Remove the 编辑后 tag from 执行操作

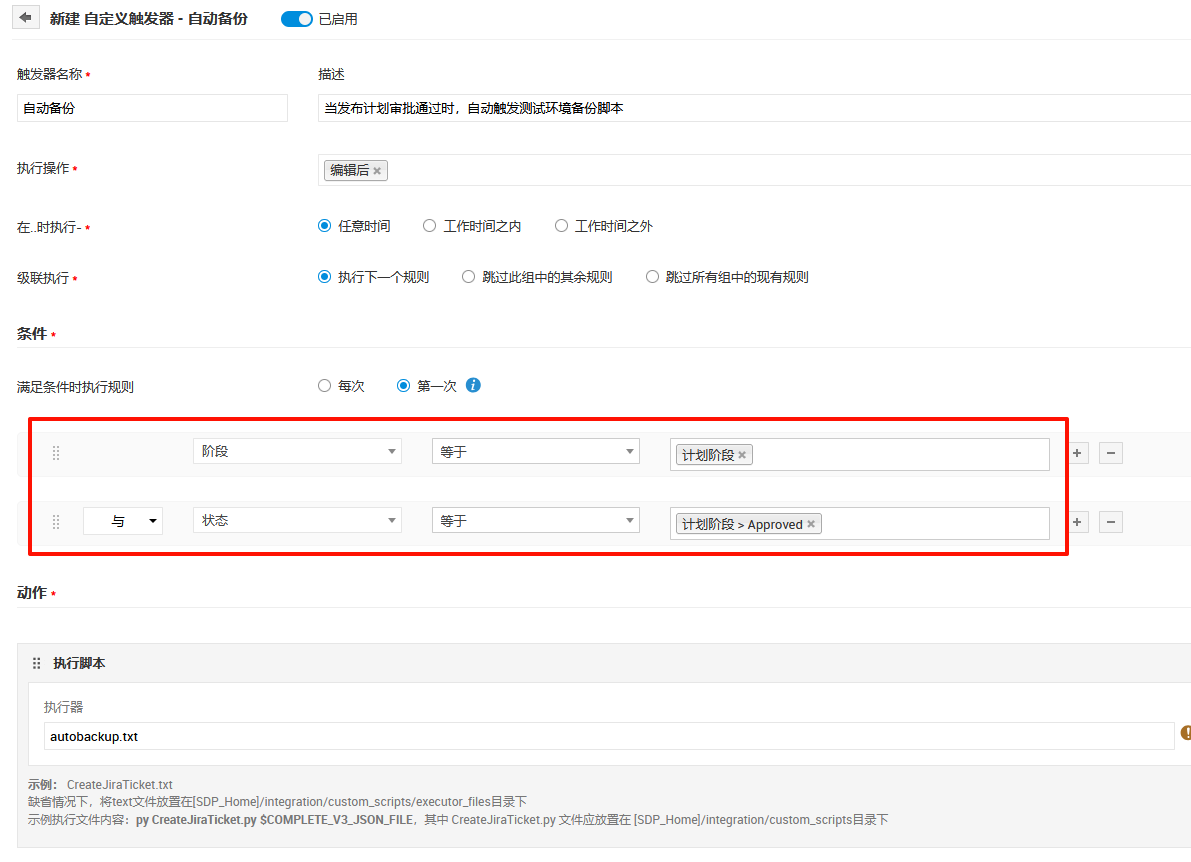[377, 170]
